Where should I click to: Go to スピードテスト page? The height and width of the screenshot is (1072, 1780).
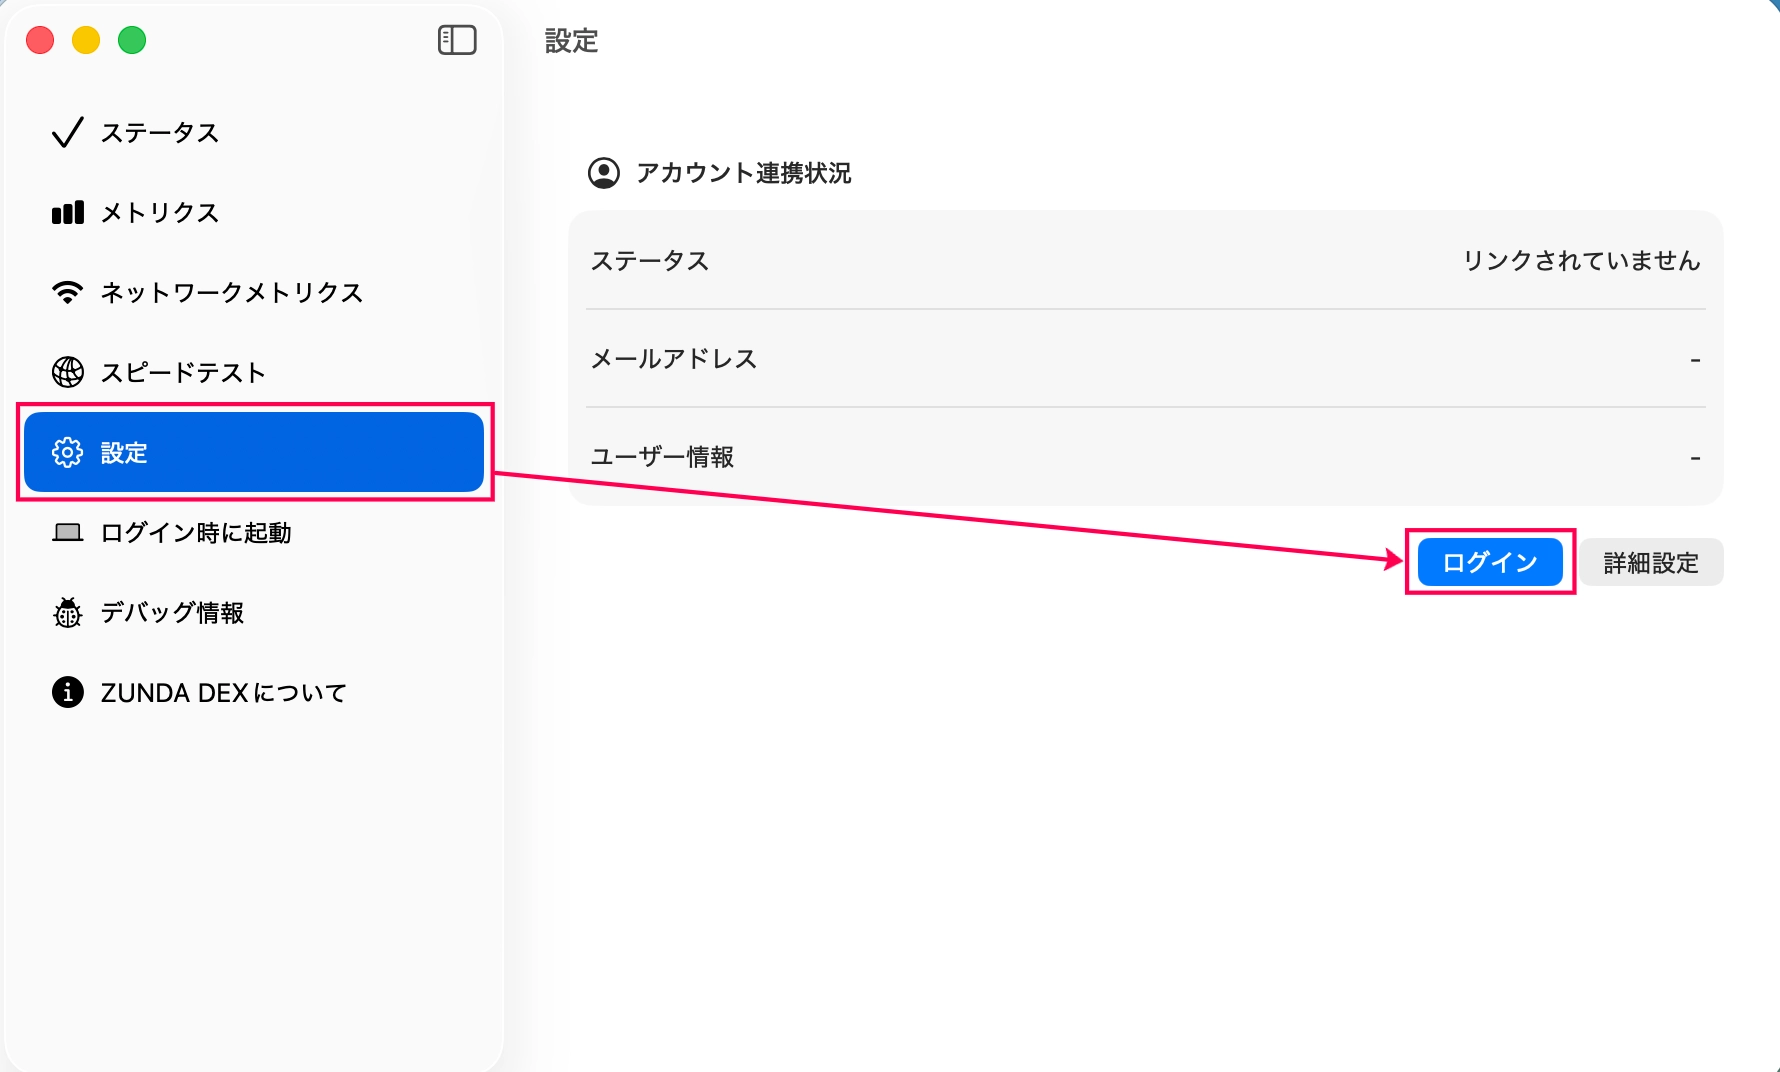pos(183,372)
